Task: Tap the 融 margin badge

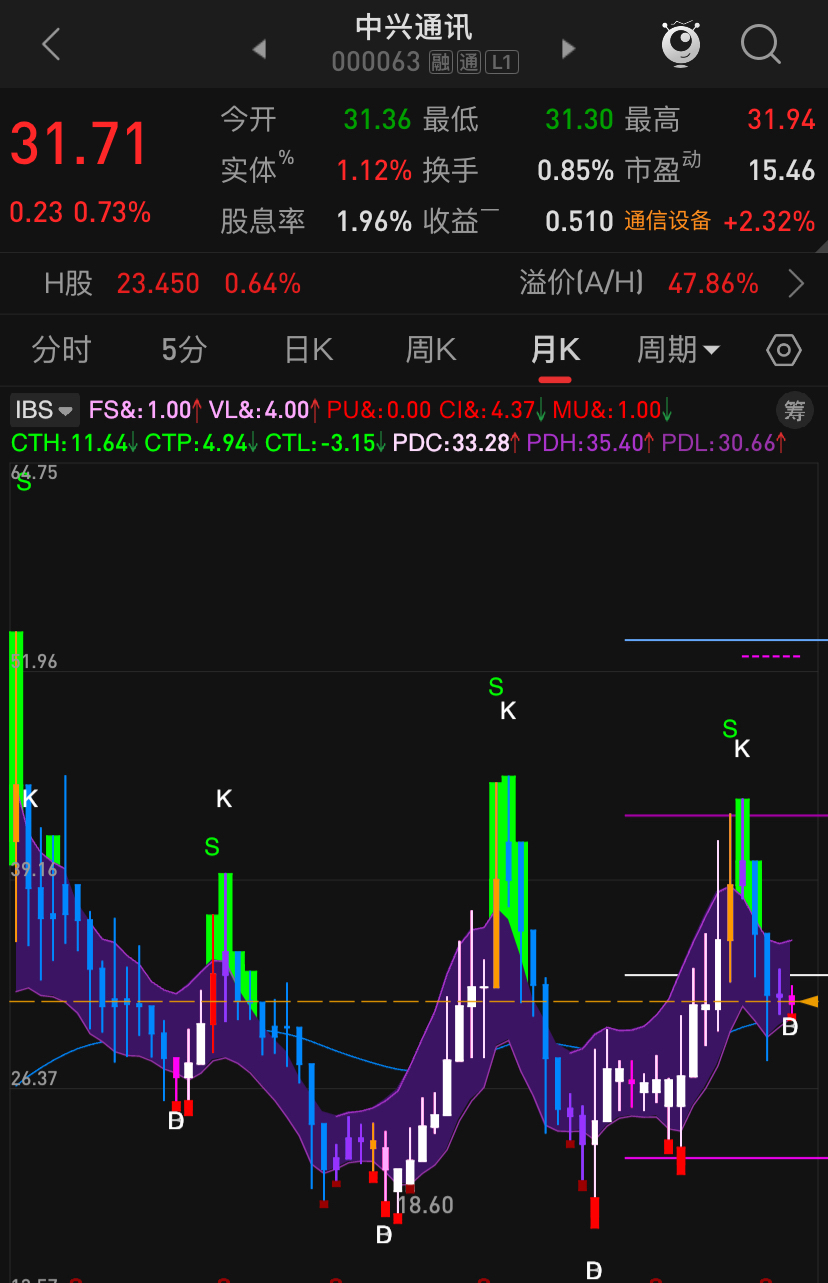Action: (441, 63)
